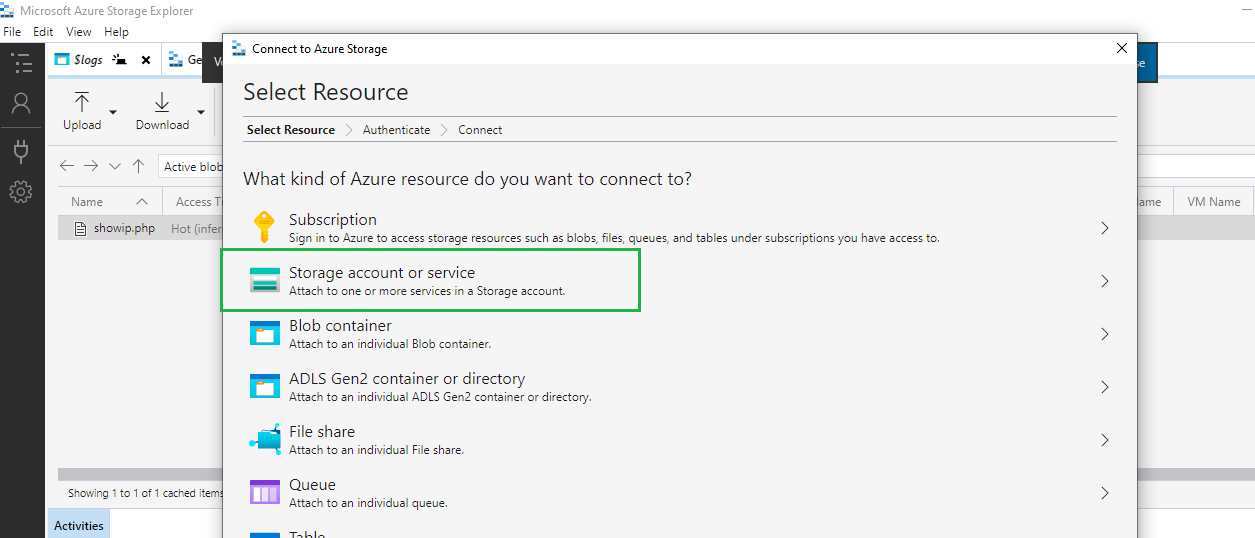Click the Upload toolbar button
This screenshot has height=538, width=1255.
pyautogui.click(x=82, y=111)
